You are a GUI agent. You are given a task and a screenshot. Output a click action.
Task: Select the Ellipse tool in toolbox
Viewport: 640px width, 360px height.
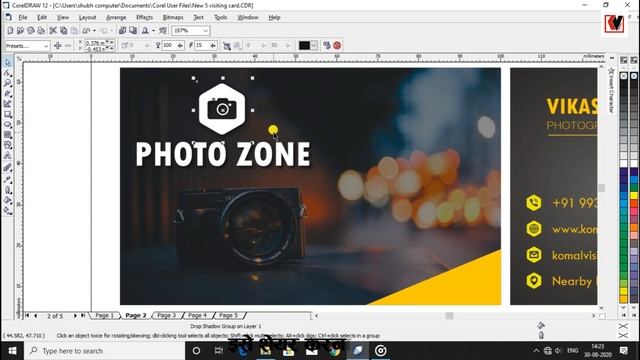tap(7, 124)
